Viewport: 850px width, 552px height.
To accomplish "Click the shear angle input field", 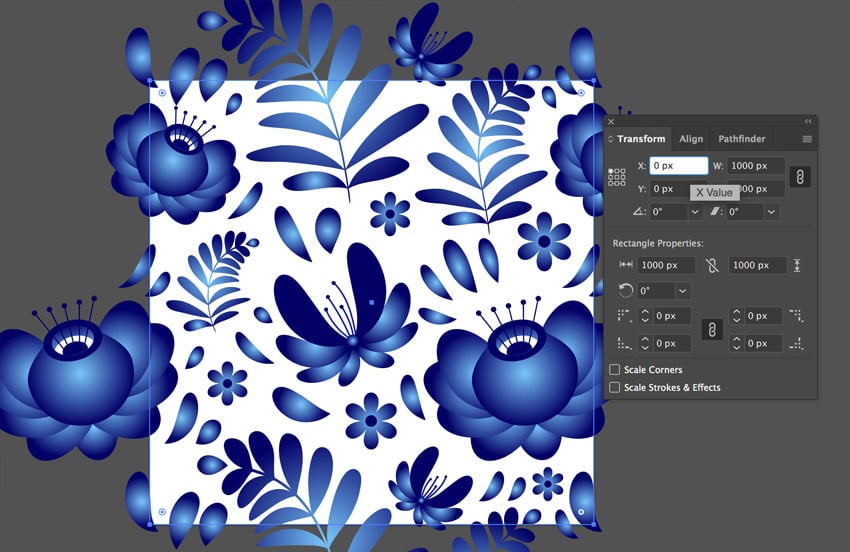I will pos(745,211).
